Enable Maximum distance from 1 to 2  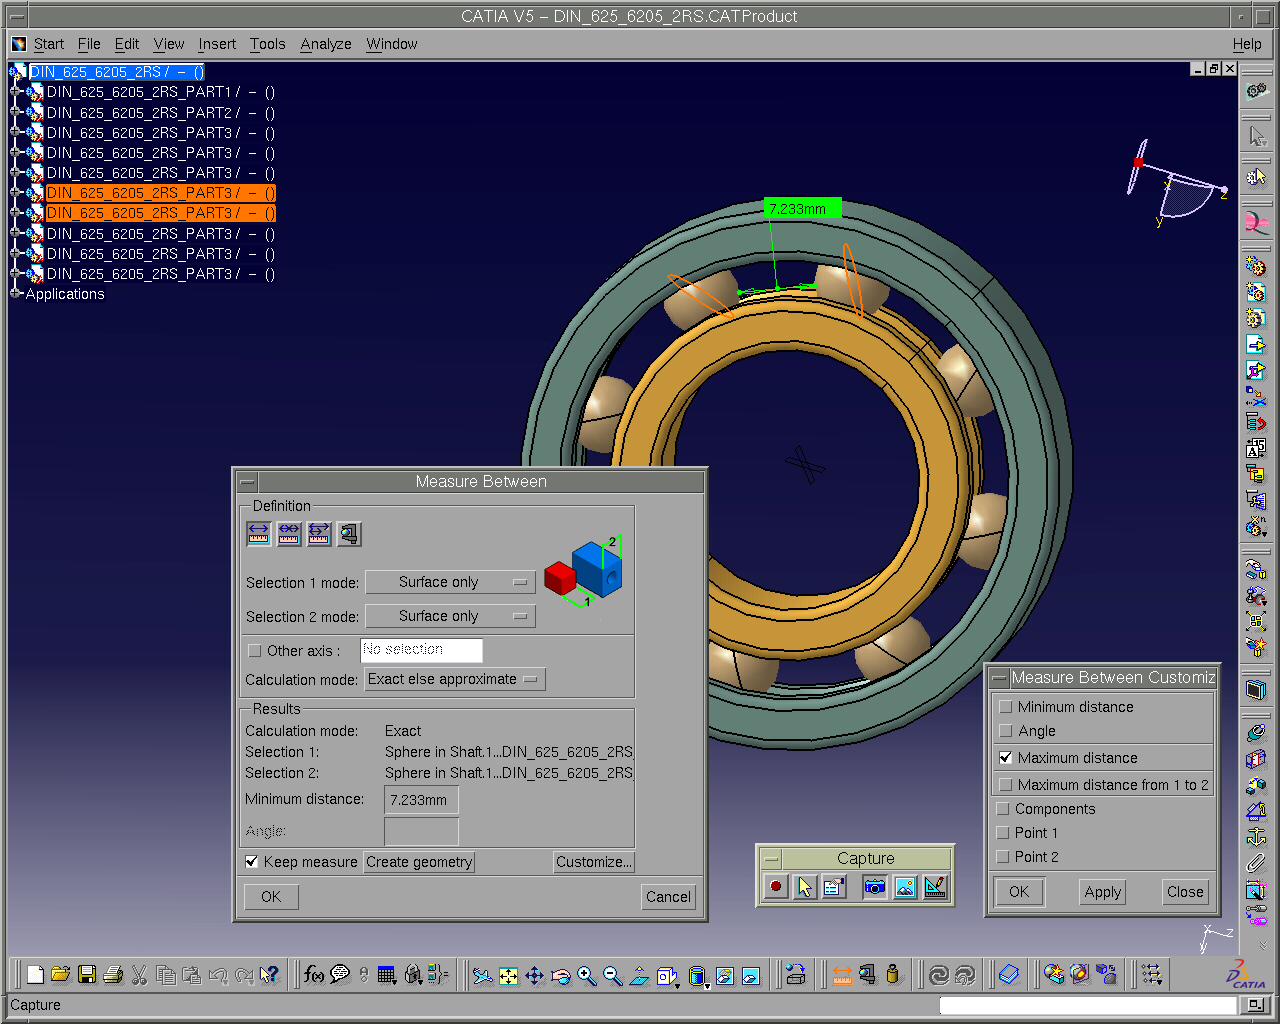point(1006,785)
